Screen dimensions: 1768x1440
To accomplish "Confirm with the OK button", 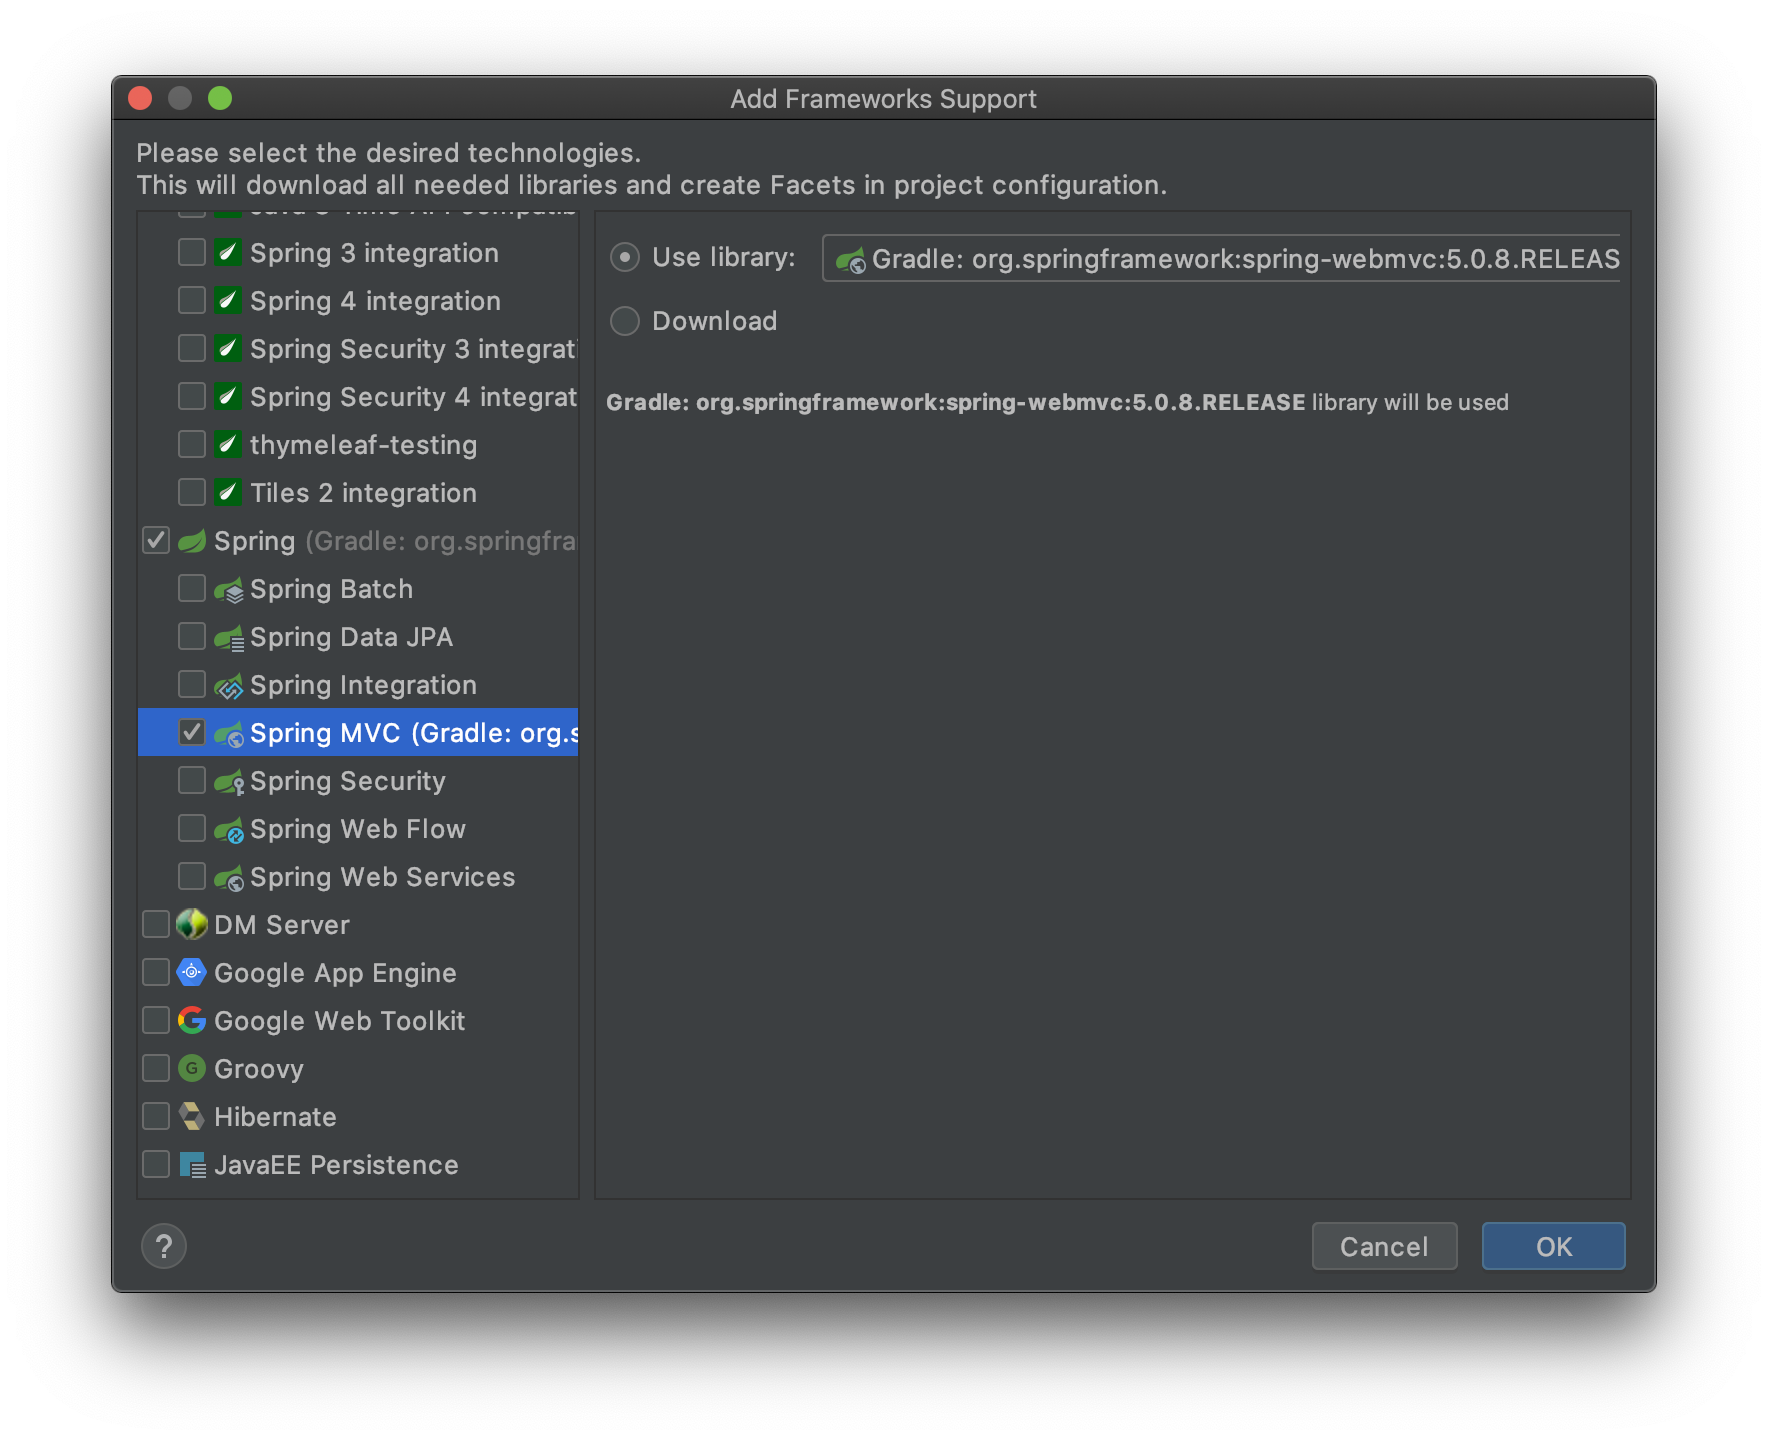I will (x=1553, y=1246).
